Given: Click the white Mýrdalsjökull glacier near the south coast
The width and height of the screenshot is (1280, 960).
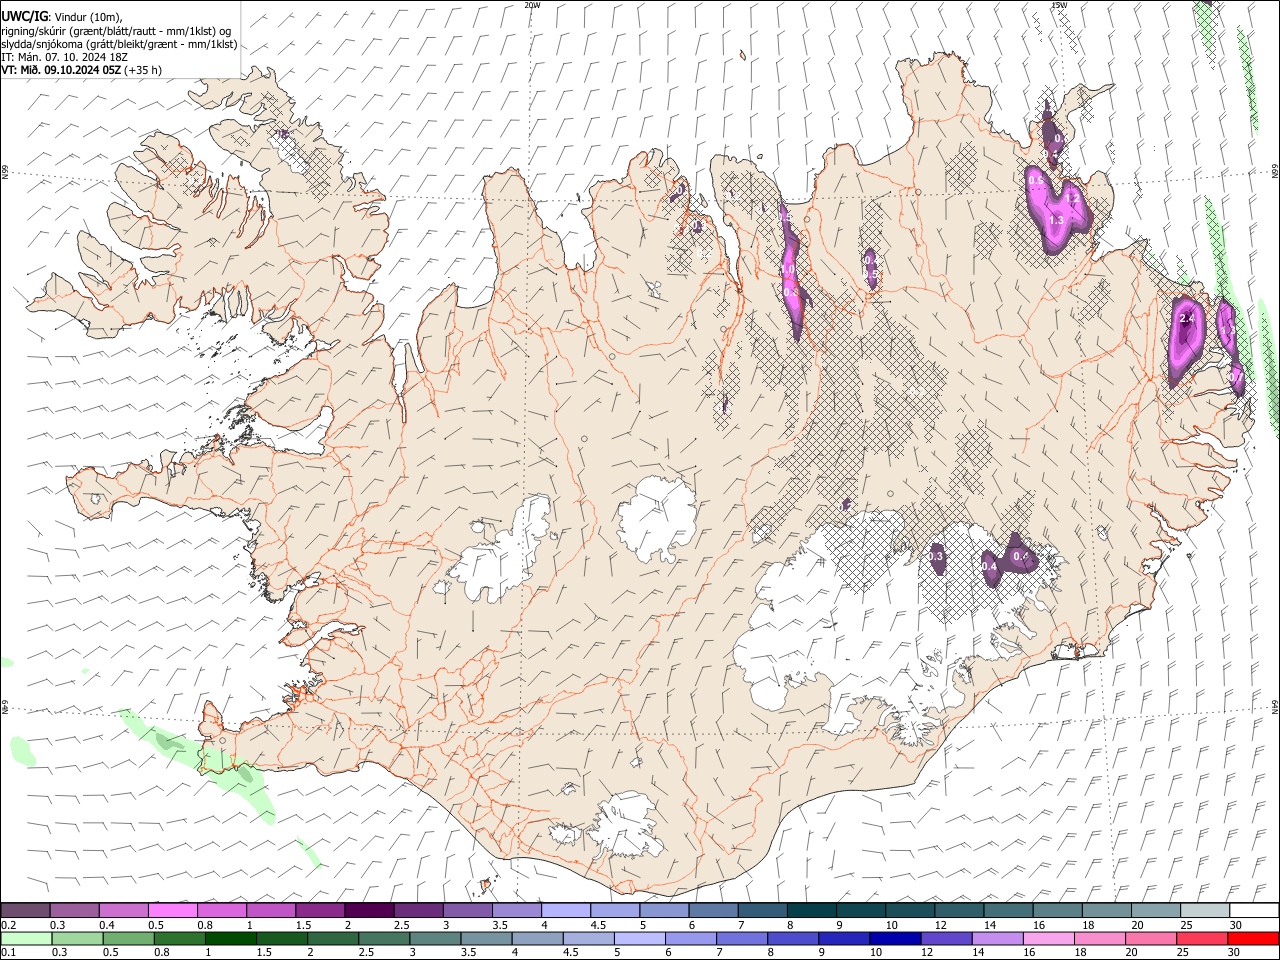Looking at the screenshot, I should pos(627,826).
